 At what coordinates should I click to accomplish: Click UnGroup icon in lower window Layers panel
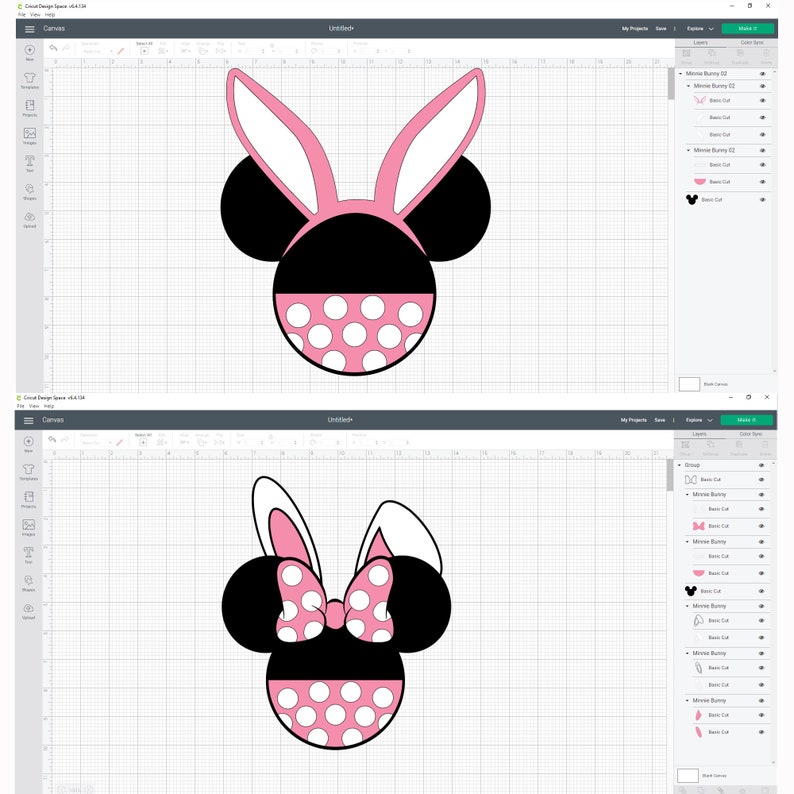[711, 445]
